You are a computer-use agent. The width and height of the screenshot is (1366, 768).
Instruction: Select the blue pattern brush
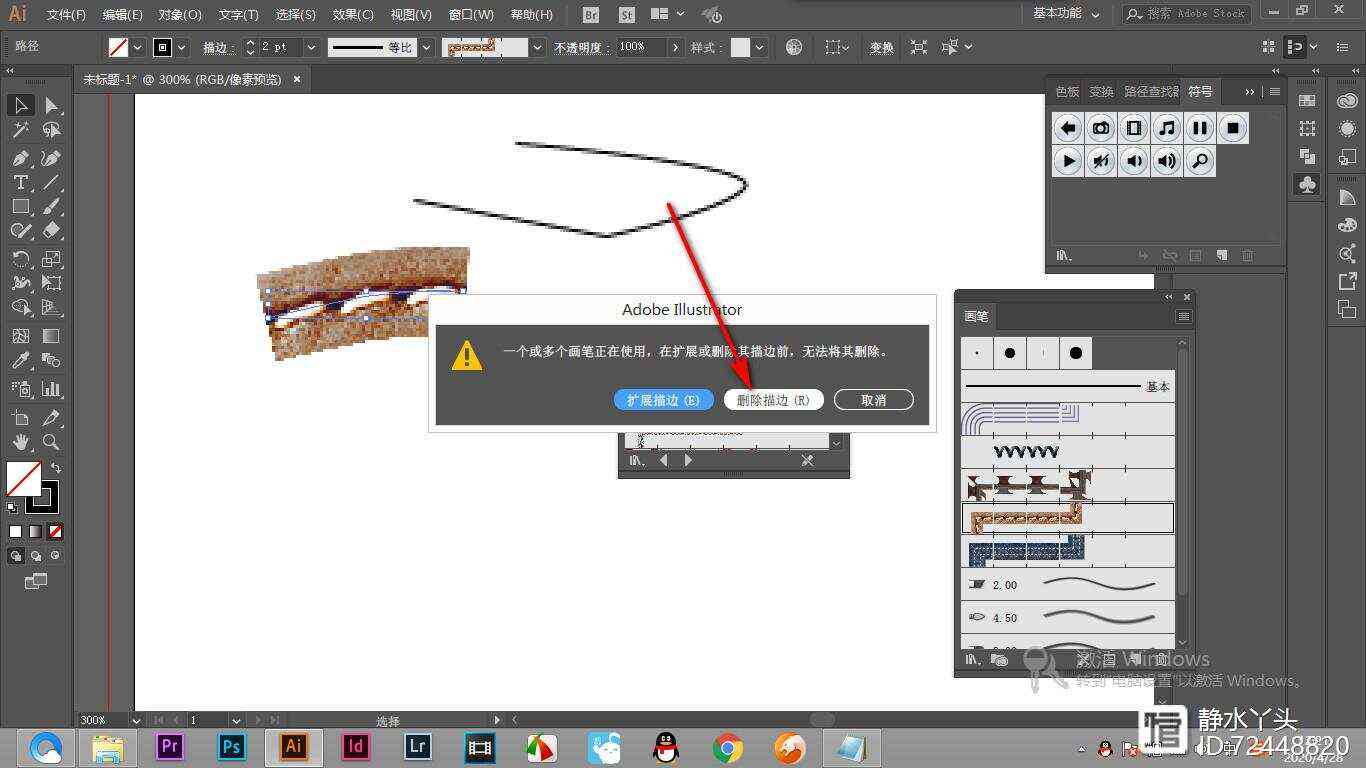point(1067,551)
